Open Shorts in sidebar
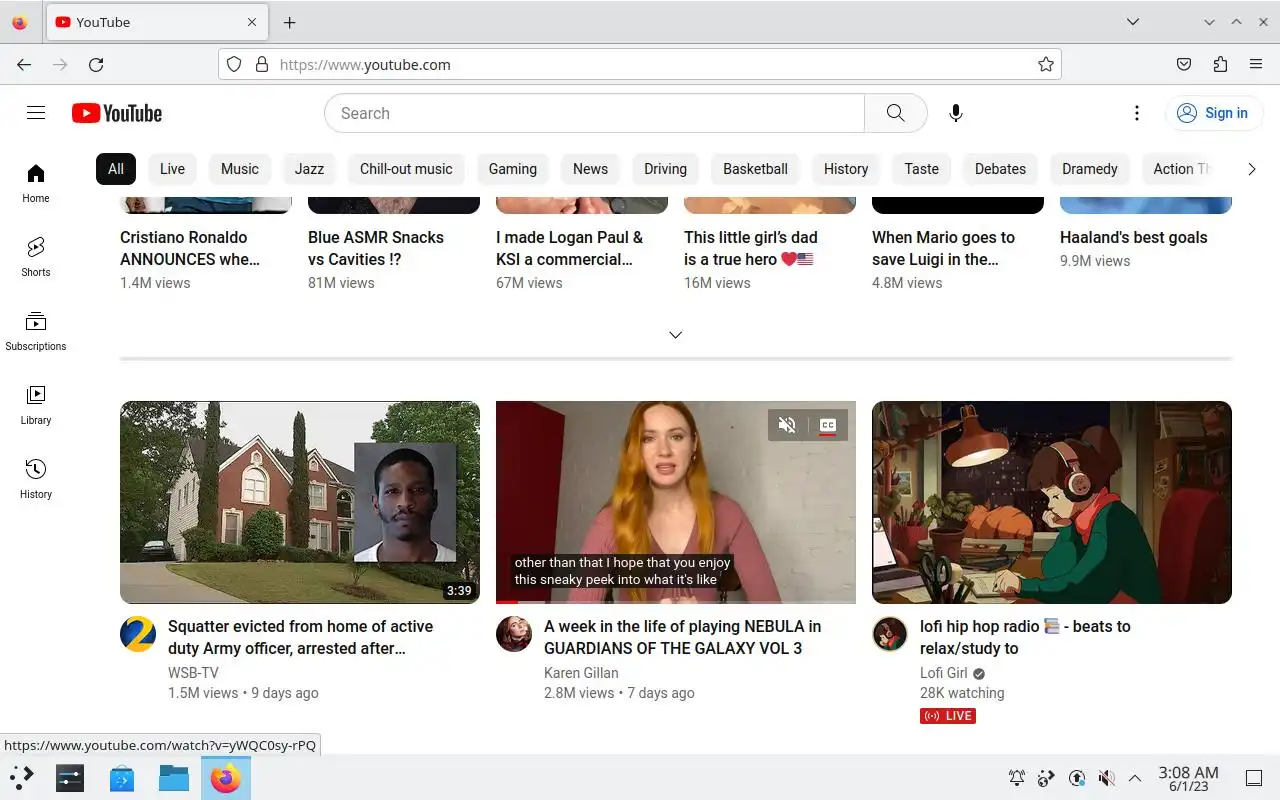 [36, 257]
